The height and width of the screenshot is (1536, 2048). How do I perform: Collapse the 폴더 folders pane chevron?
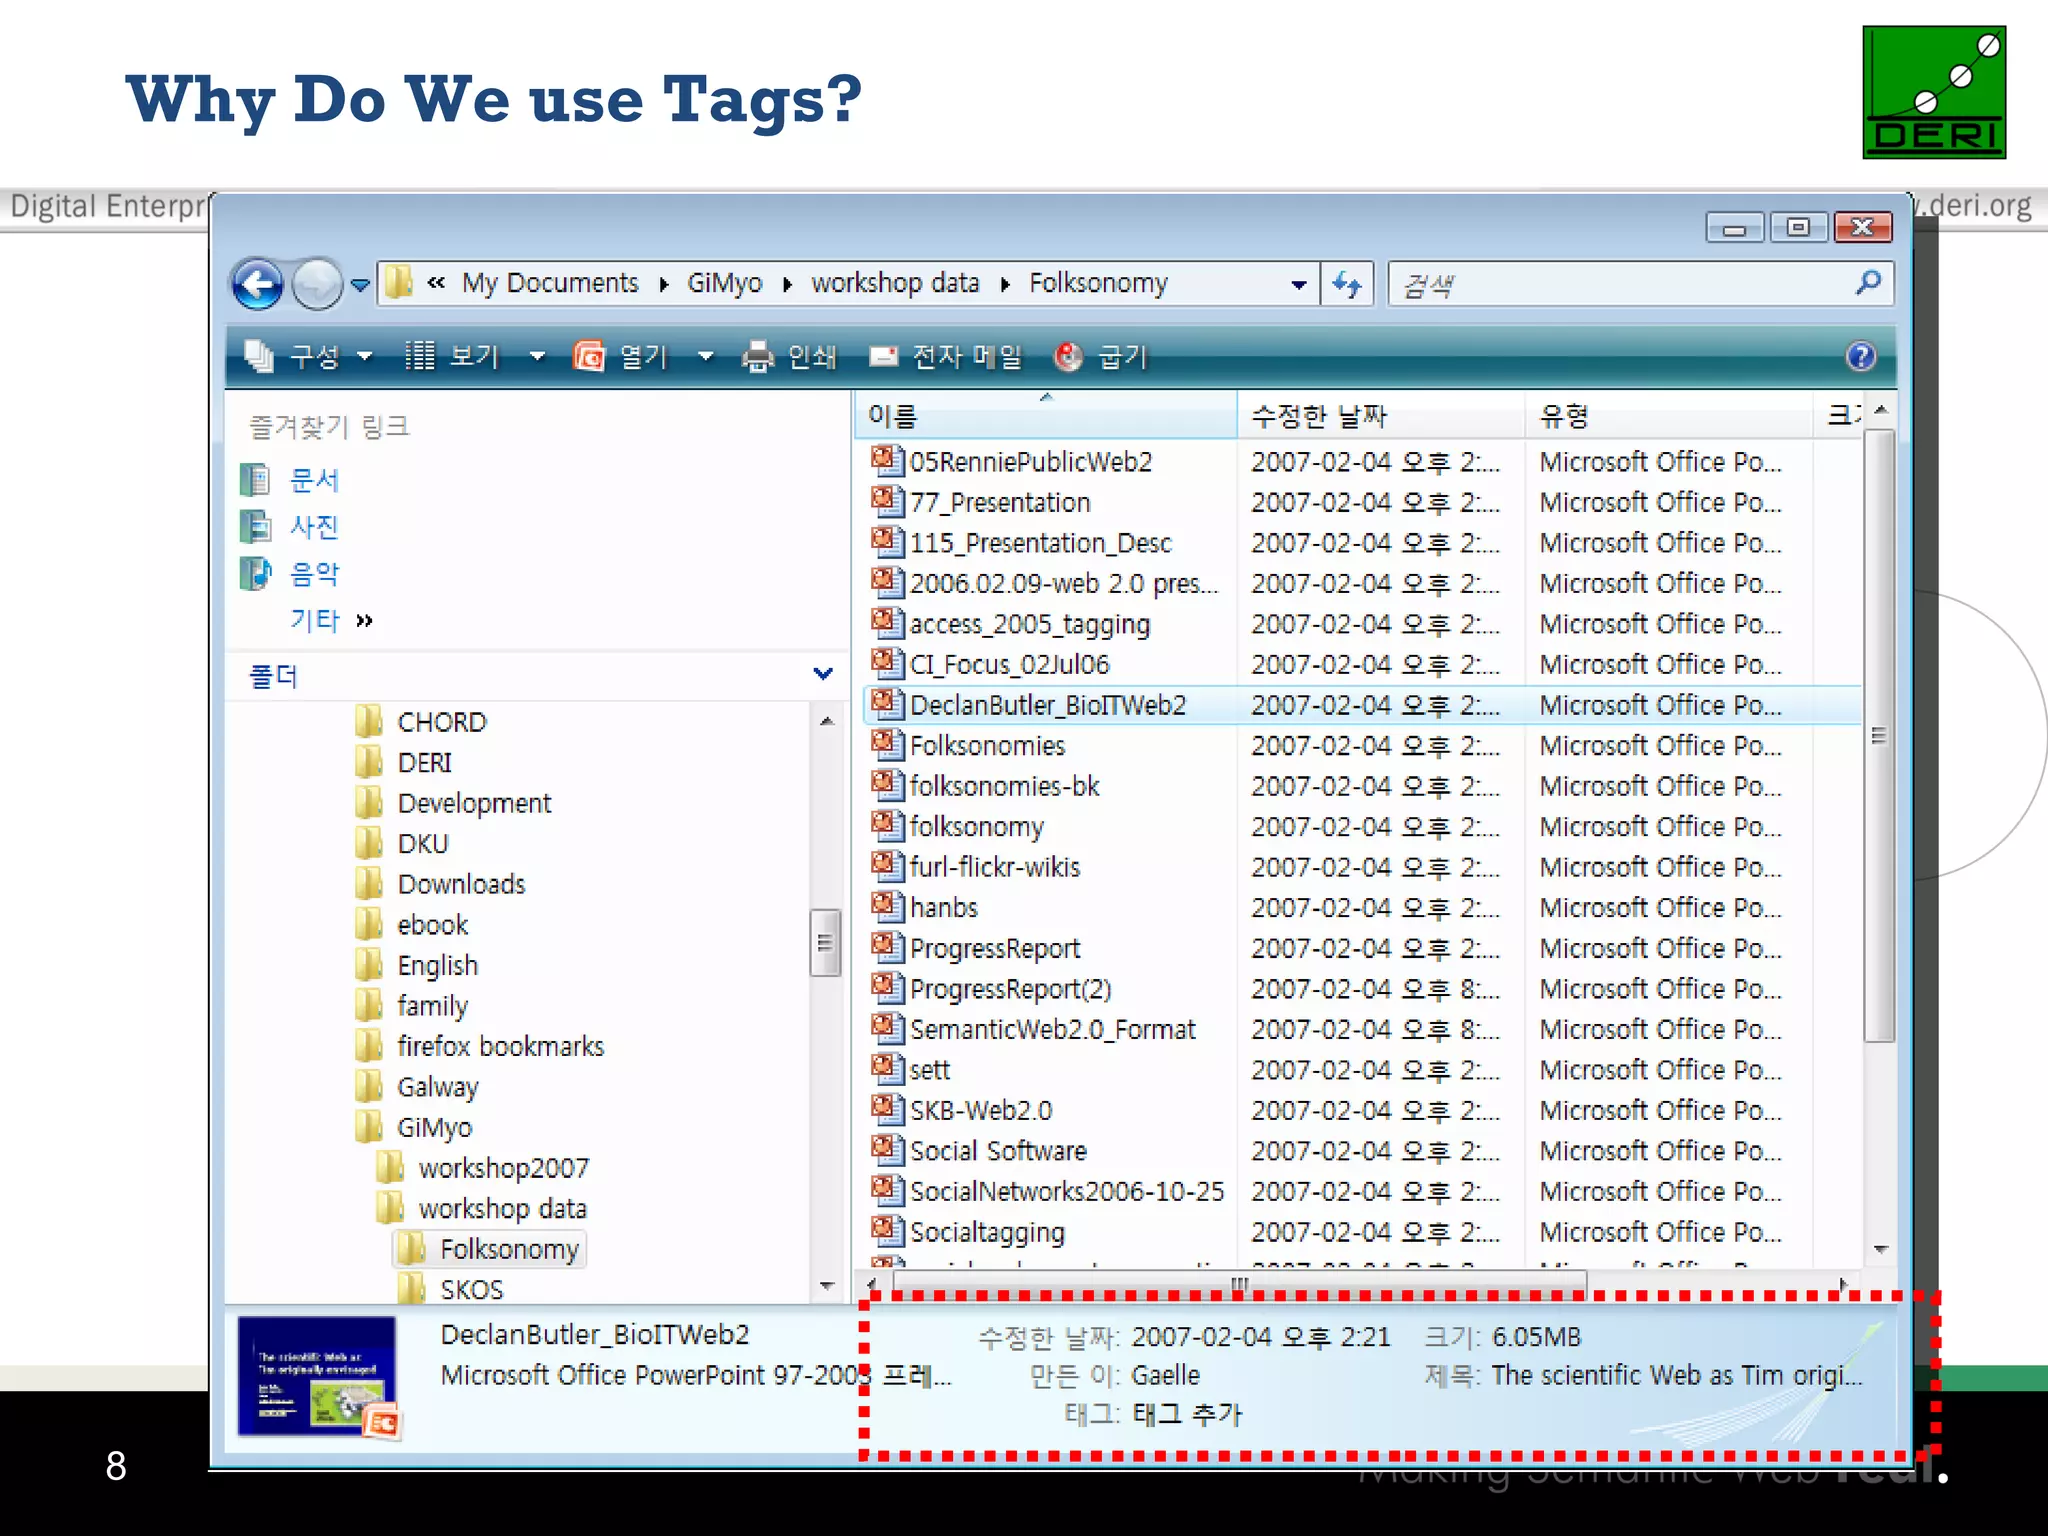point(823,674)
